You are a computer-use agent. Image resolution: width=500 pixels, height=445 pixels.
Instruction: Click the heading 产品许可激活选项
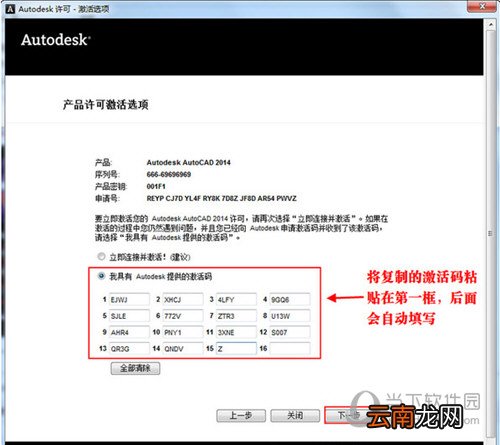pos(105,105)
